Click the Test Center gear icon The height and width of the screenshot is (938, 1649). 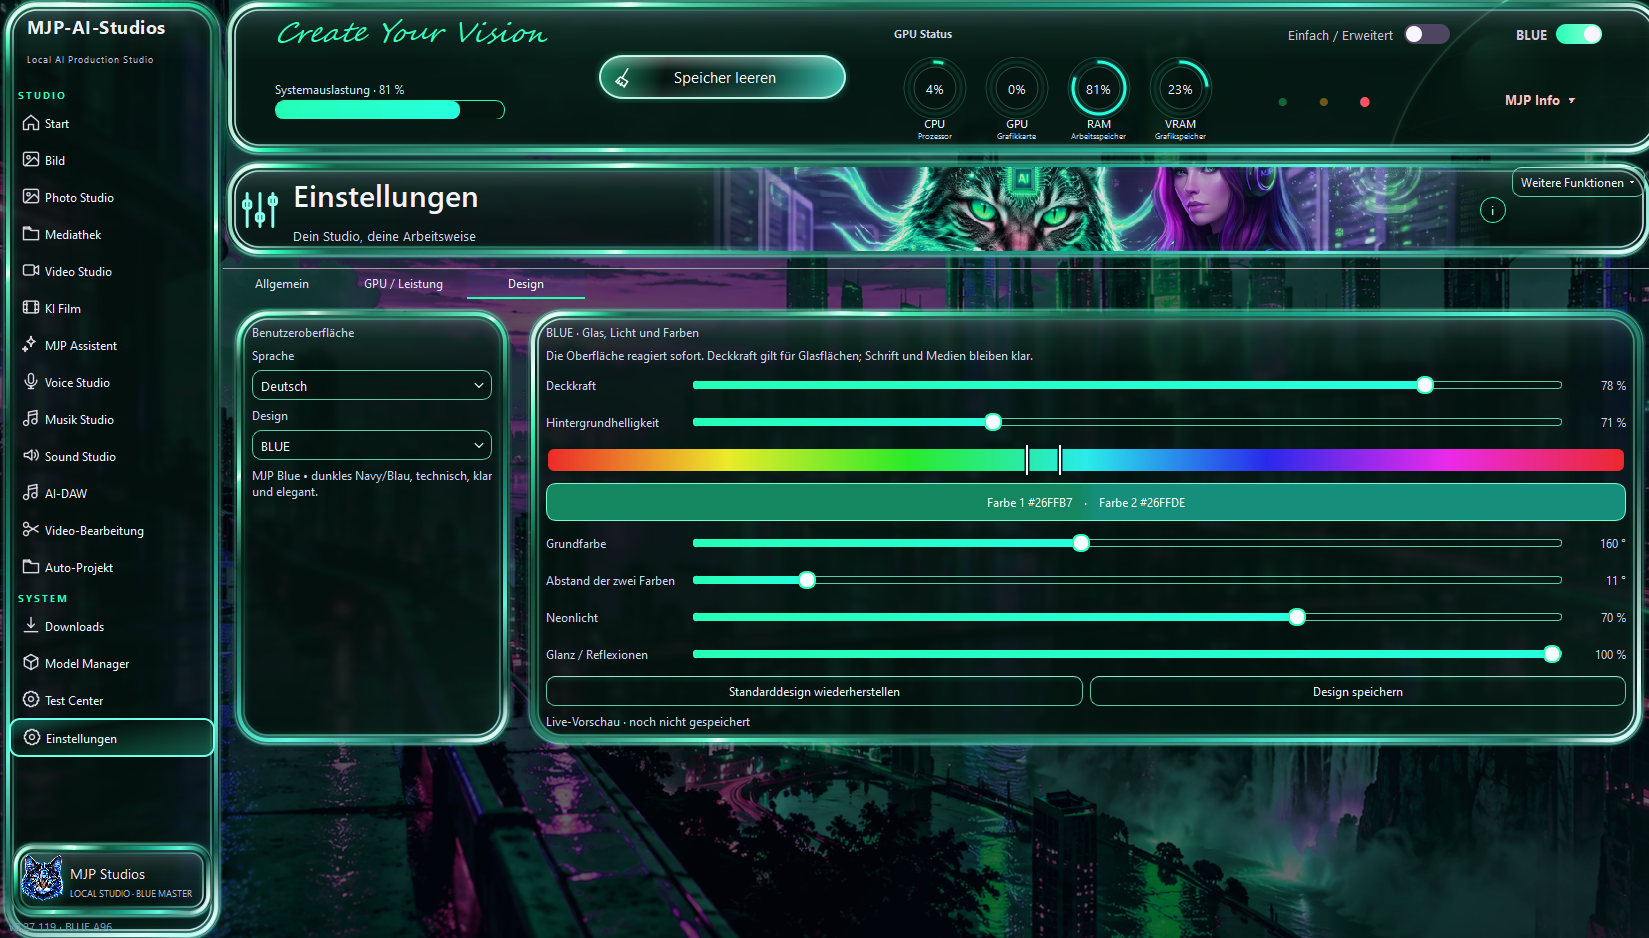point(31,700)
